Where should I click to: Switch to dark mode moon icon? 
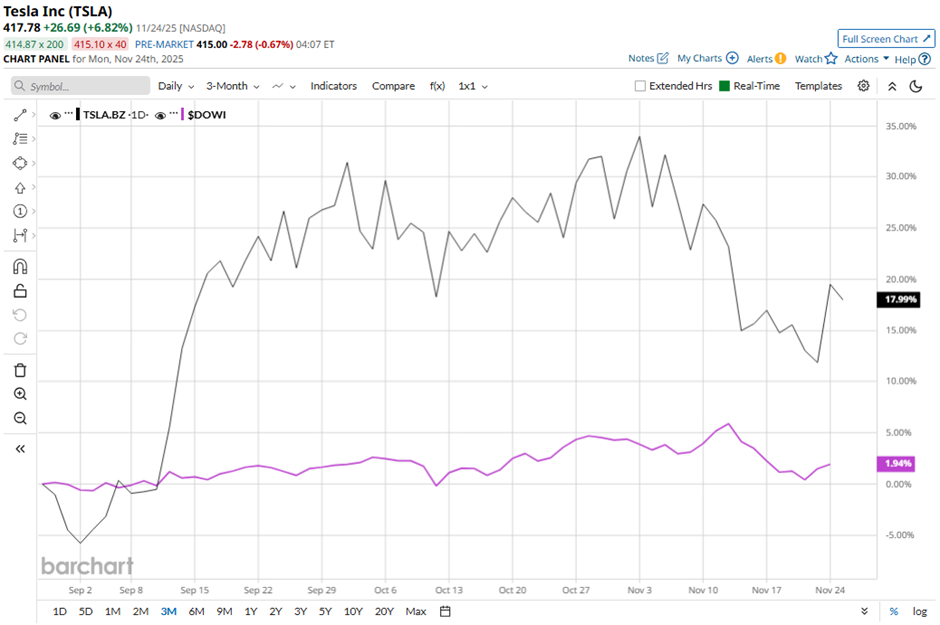point(916,86)
